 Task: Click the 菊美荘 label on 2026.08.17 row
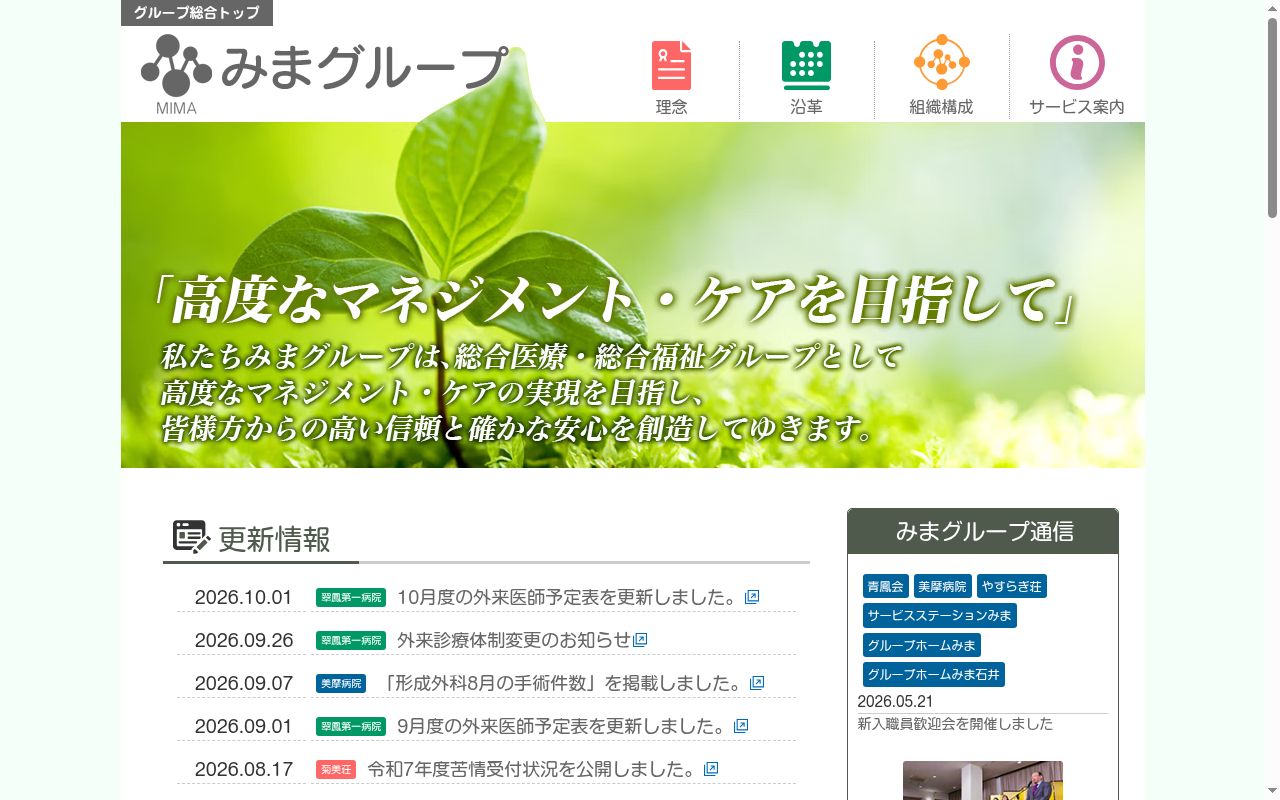point(336,769)
